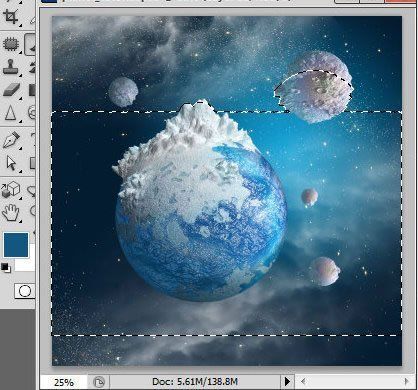Click the Doc: 5.61M/138.8M status text

pyautogui.click(x=195, y=381)
